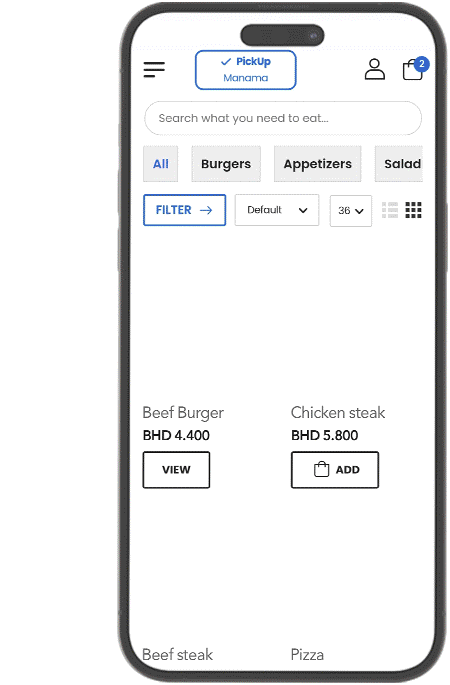
Task: Click VIEW button for Beef Burger
Action: [x=176, y=470]
